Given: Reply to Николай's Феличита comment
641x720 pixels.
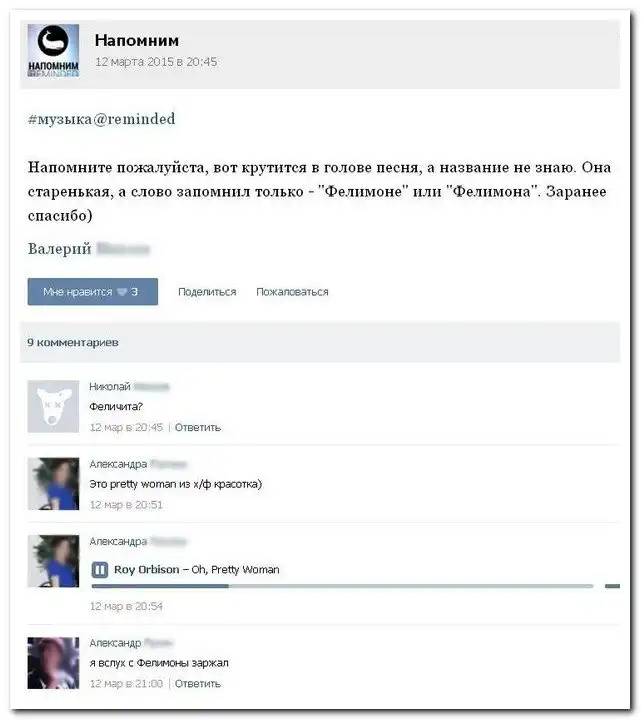Looking at the screenshot, I should click(198, 428).
